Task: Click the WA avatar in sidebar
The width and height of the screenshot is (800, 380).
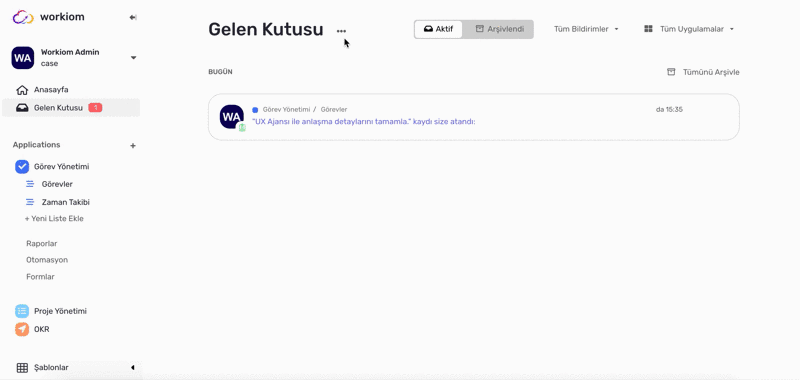Action: [x=22, y=58]
